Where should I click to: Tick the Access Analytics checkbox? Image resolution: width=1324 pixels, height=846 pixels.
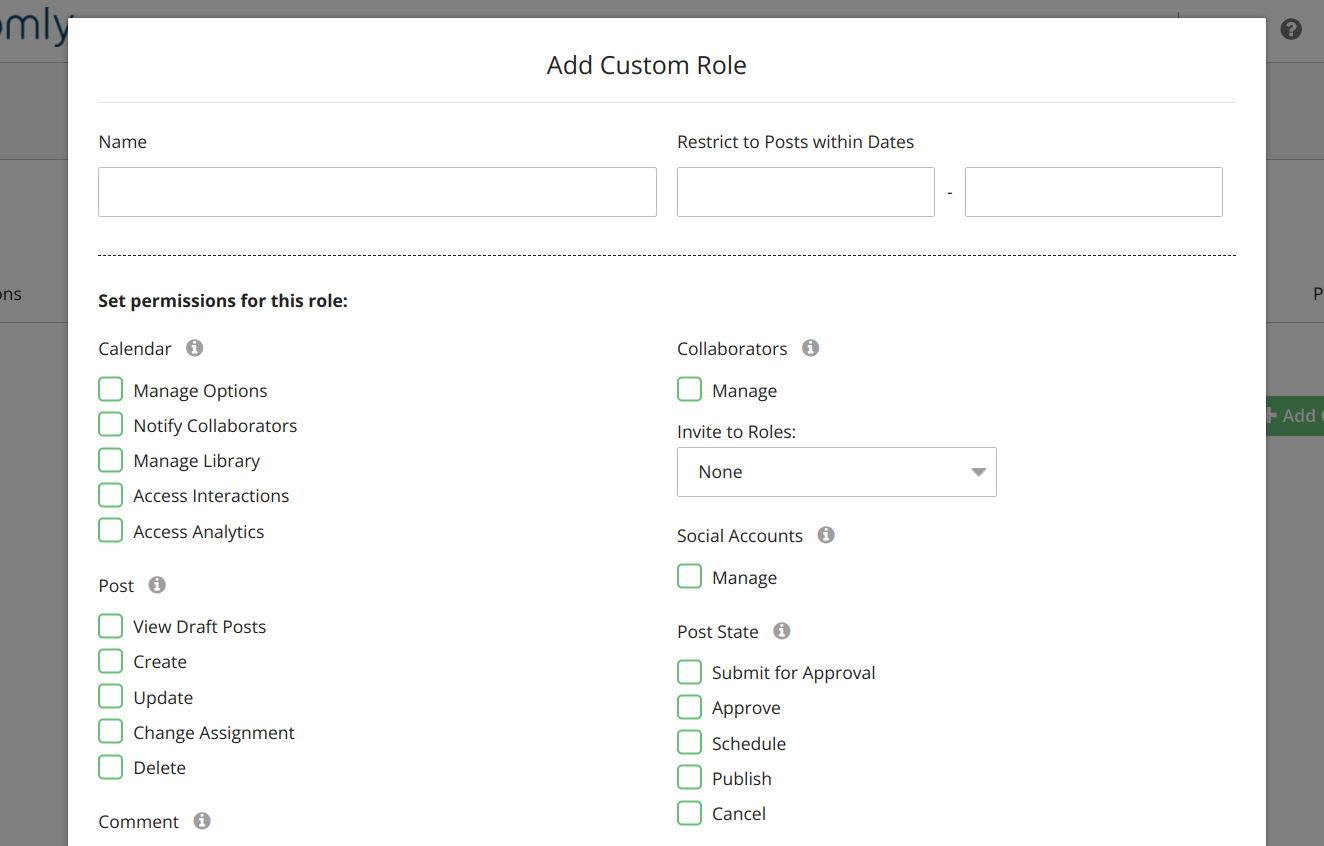pyautogui.click(x=111, y=531)
